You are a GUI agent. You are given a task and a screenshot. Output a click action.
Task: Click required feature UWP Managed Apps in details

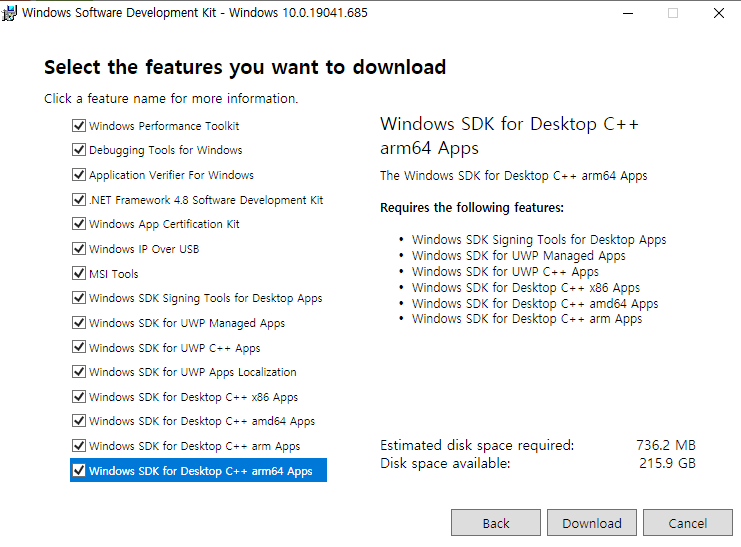coord(518,256)
